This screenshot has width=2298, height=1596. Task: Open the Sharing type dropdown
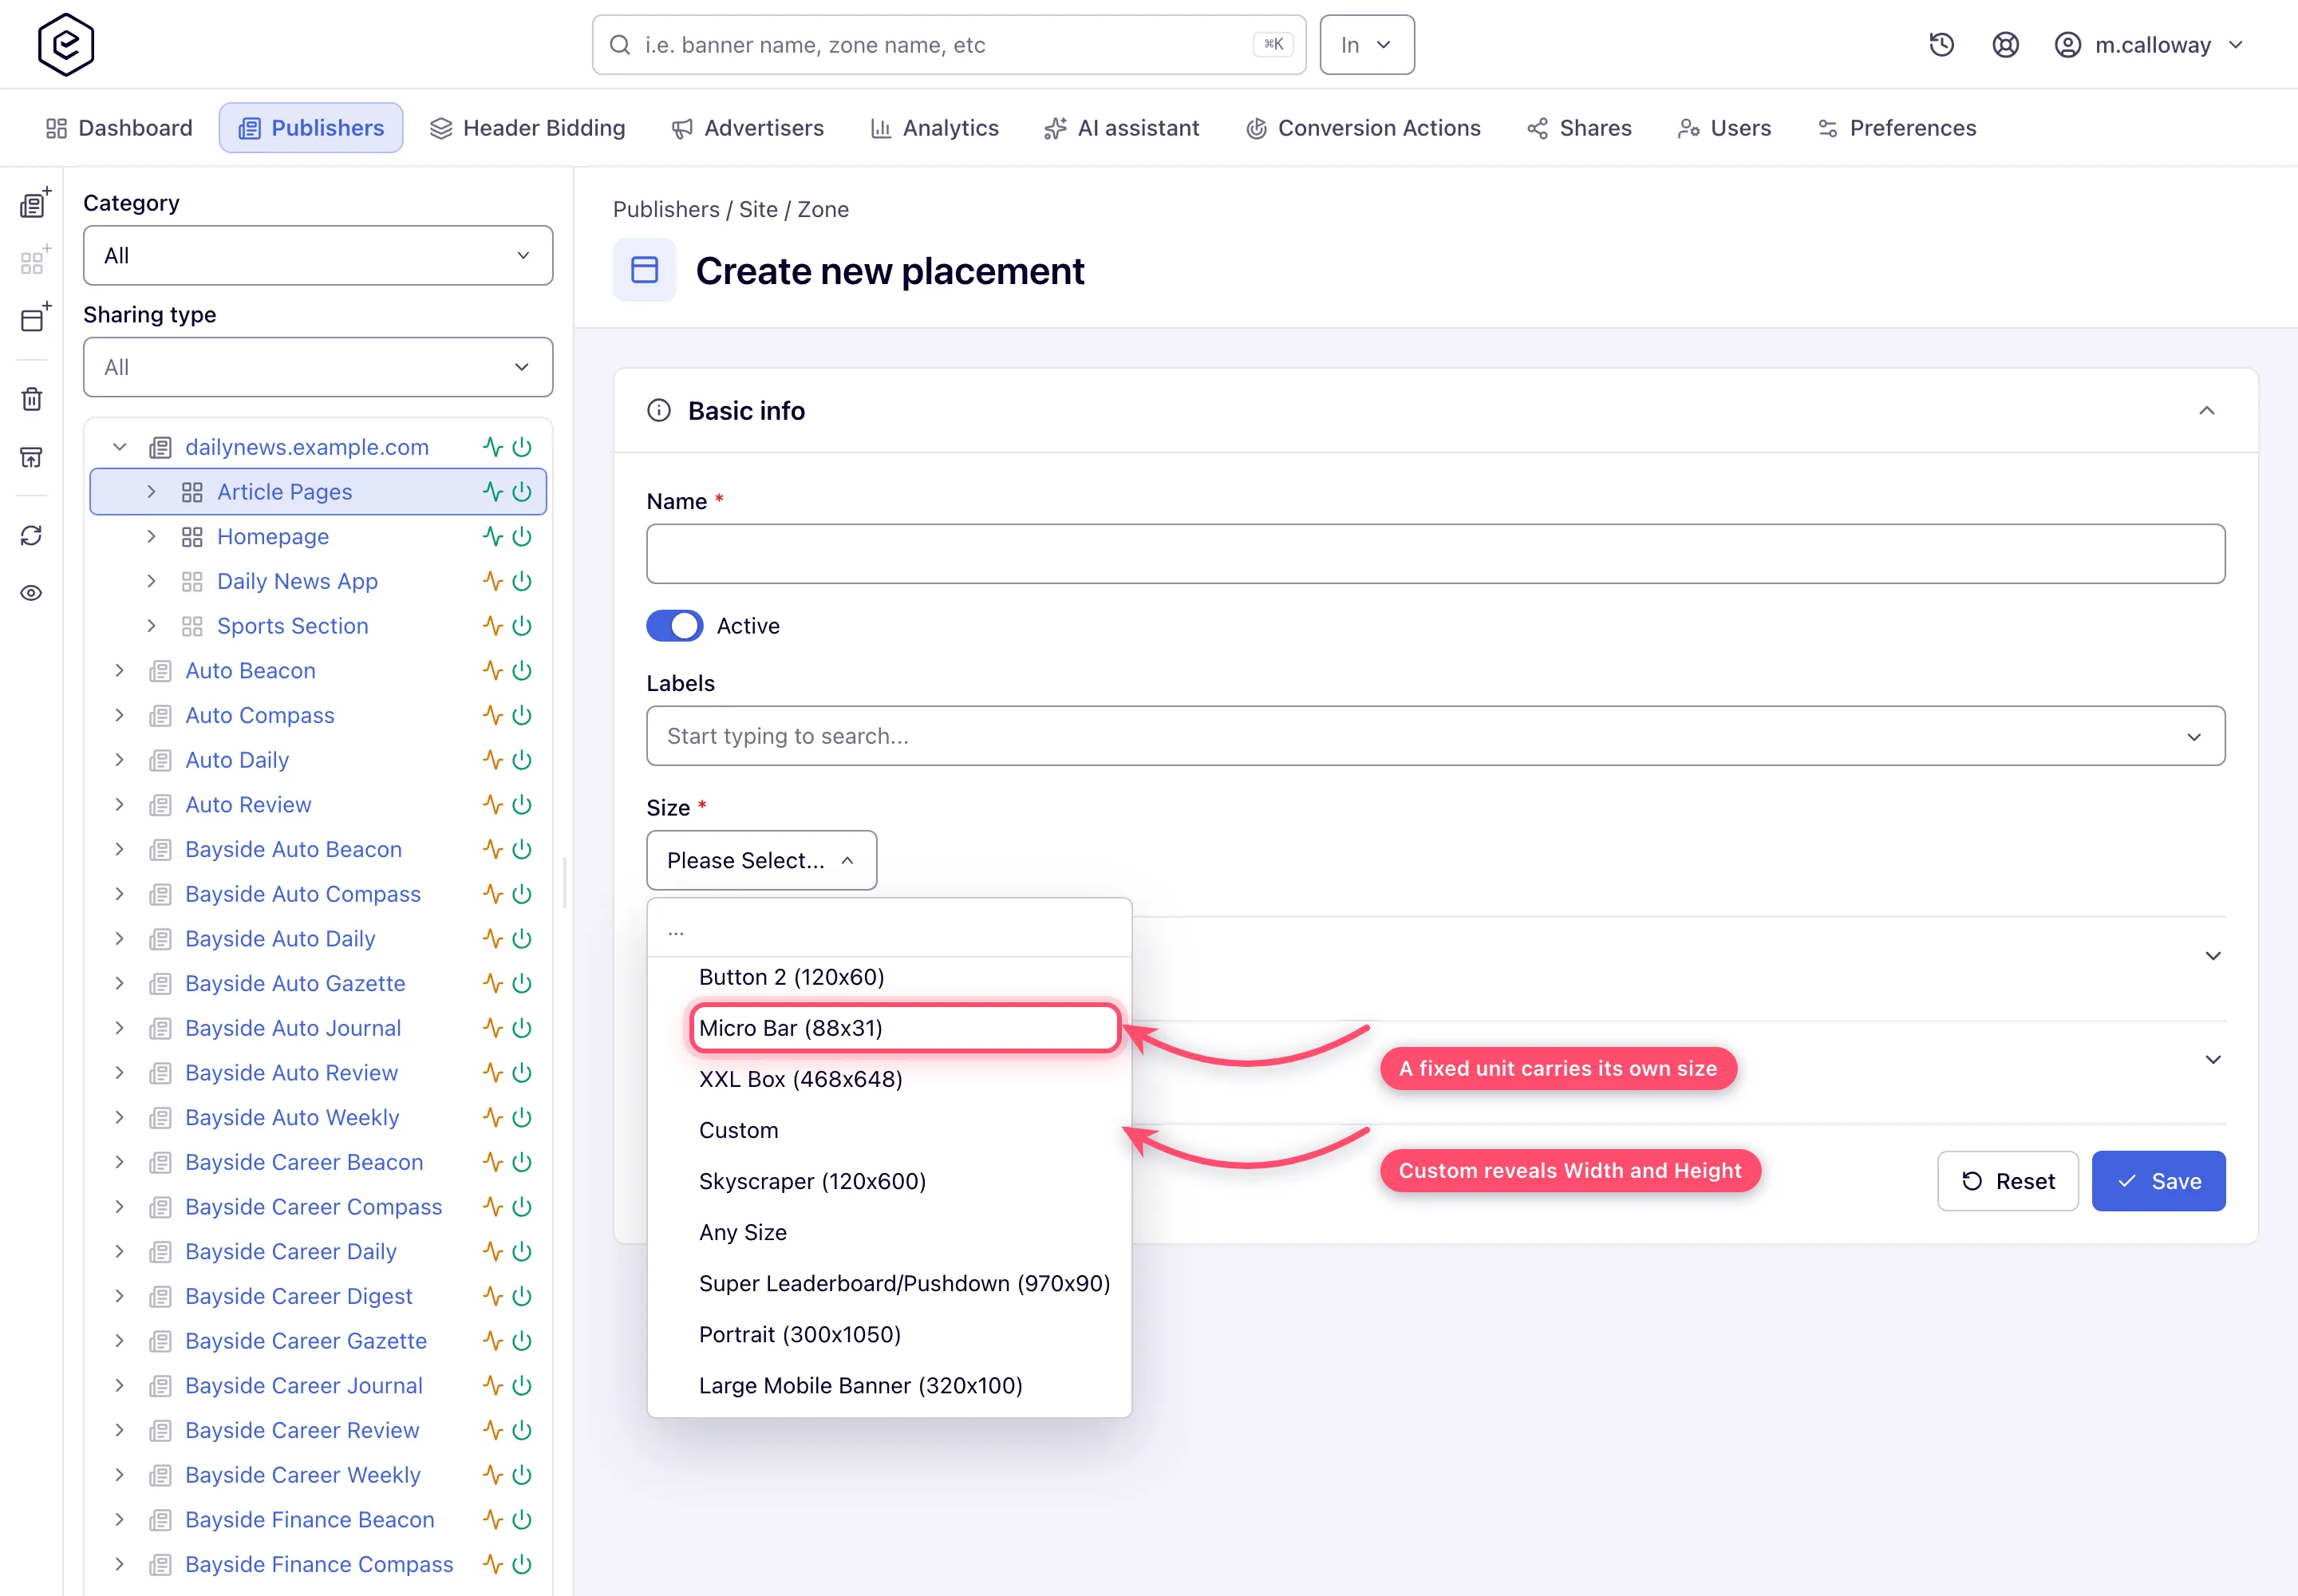[318, 367]
